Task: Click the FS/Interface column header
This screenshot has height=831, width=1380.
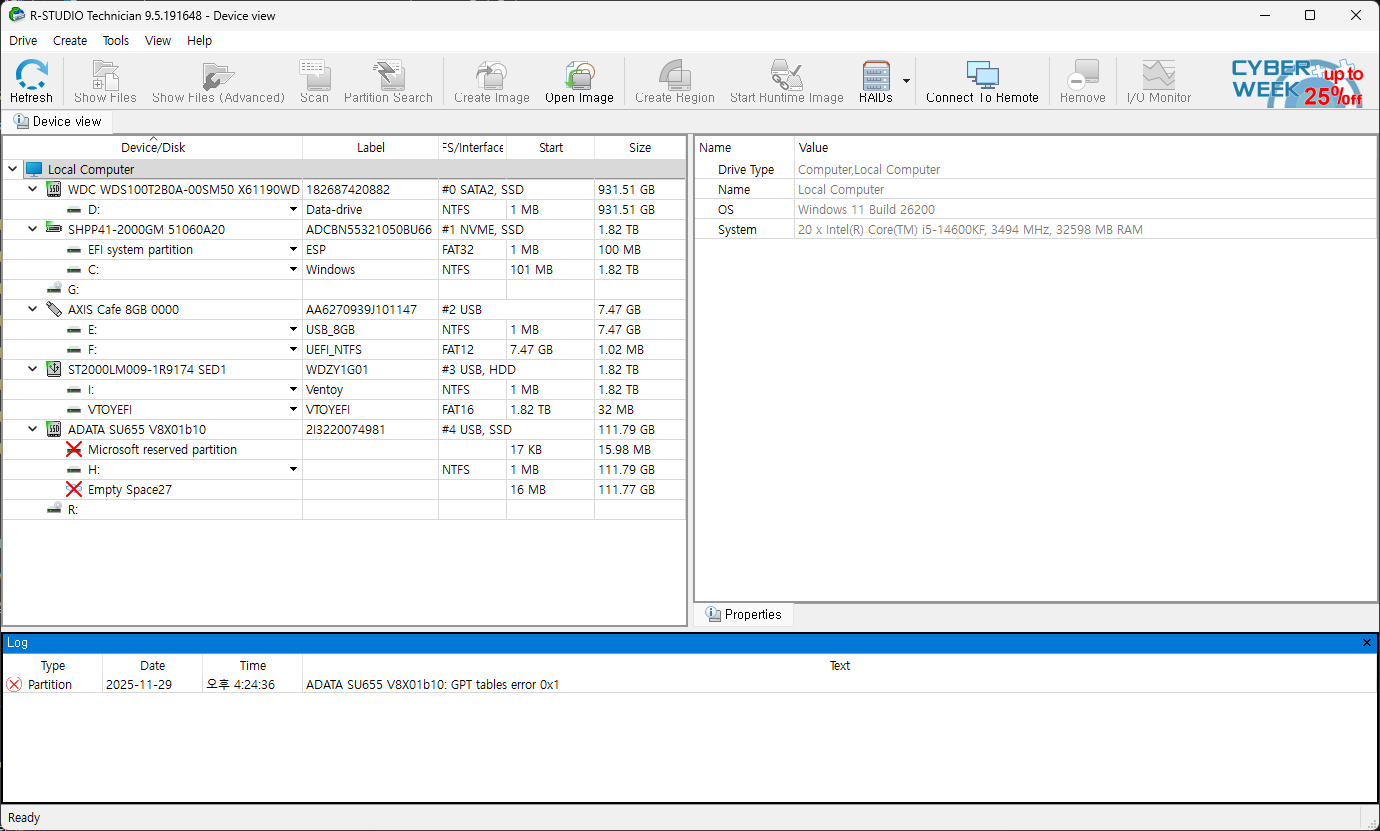Action: click(473, 148)
